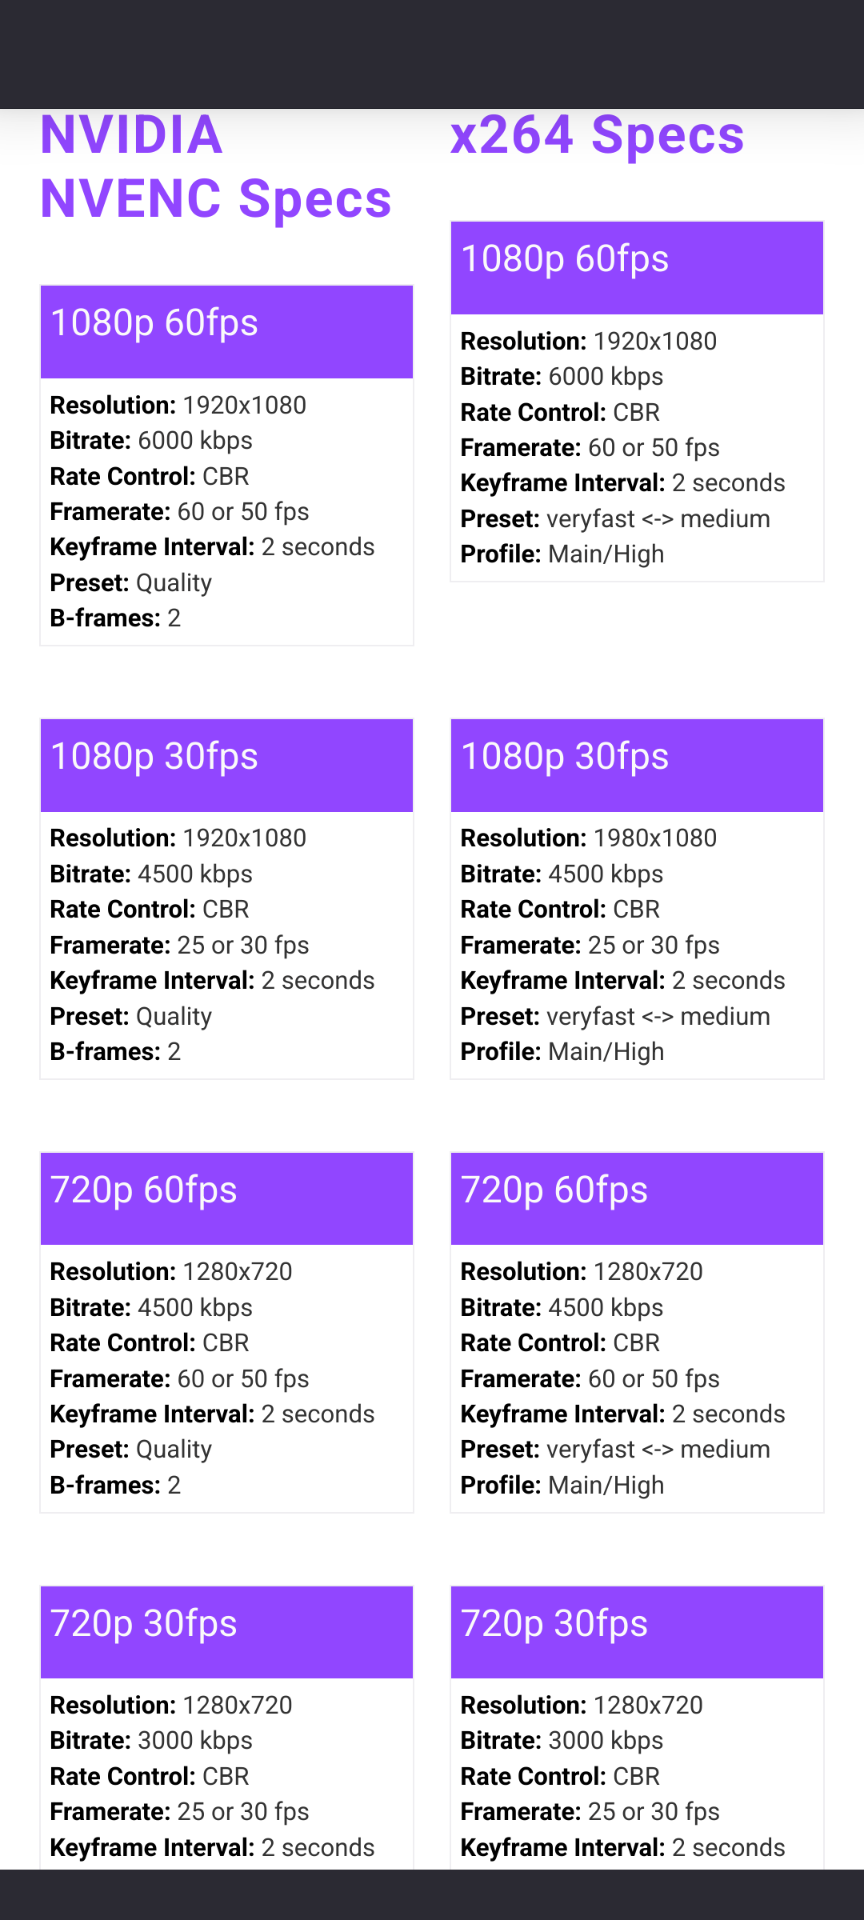
Task: Click Resolution 1280x720 in x264 720p 30fps card
Action: tap(581, 1705)
